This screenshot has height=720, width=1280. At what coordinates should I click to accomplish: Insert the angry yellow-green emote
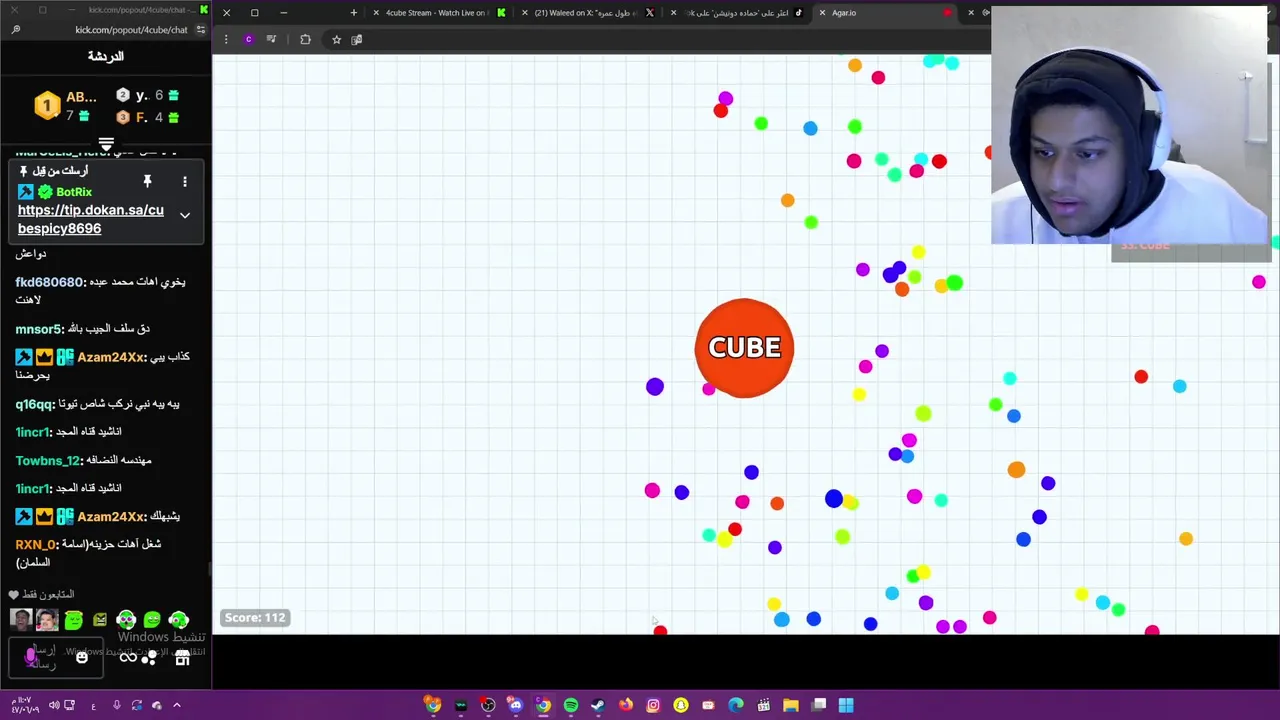point(100,621)
